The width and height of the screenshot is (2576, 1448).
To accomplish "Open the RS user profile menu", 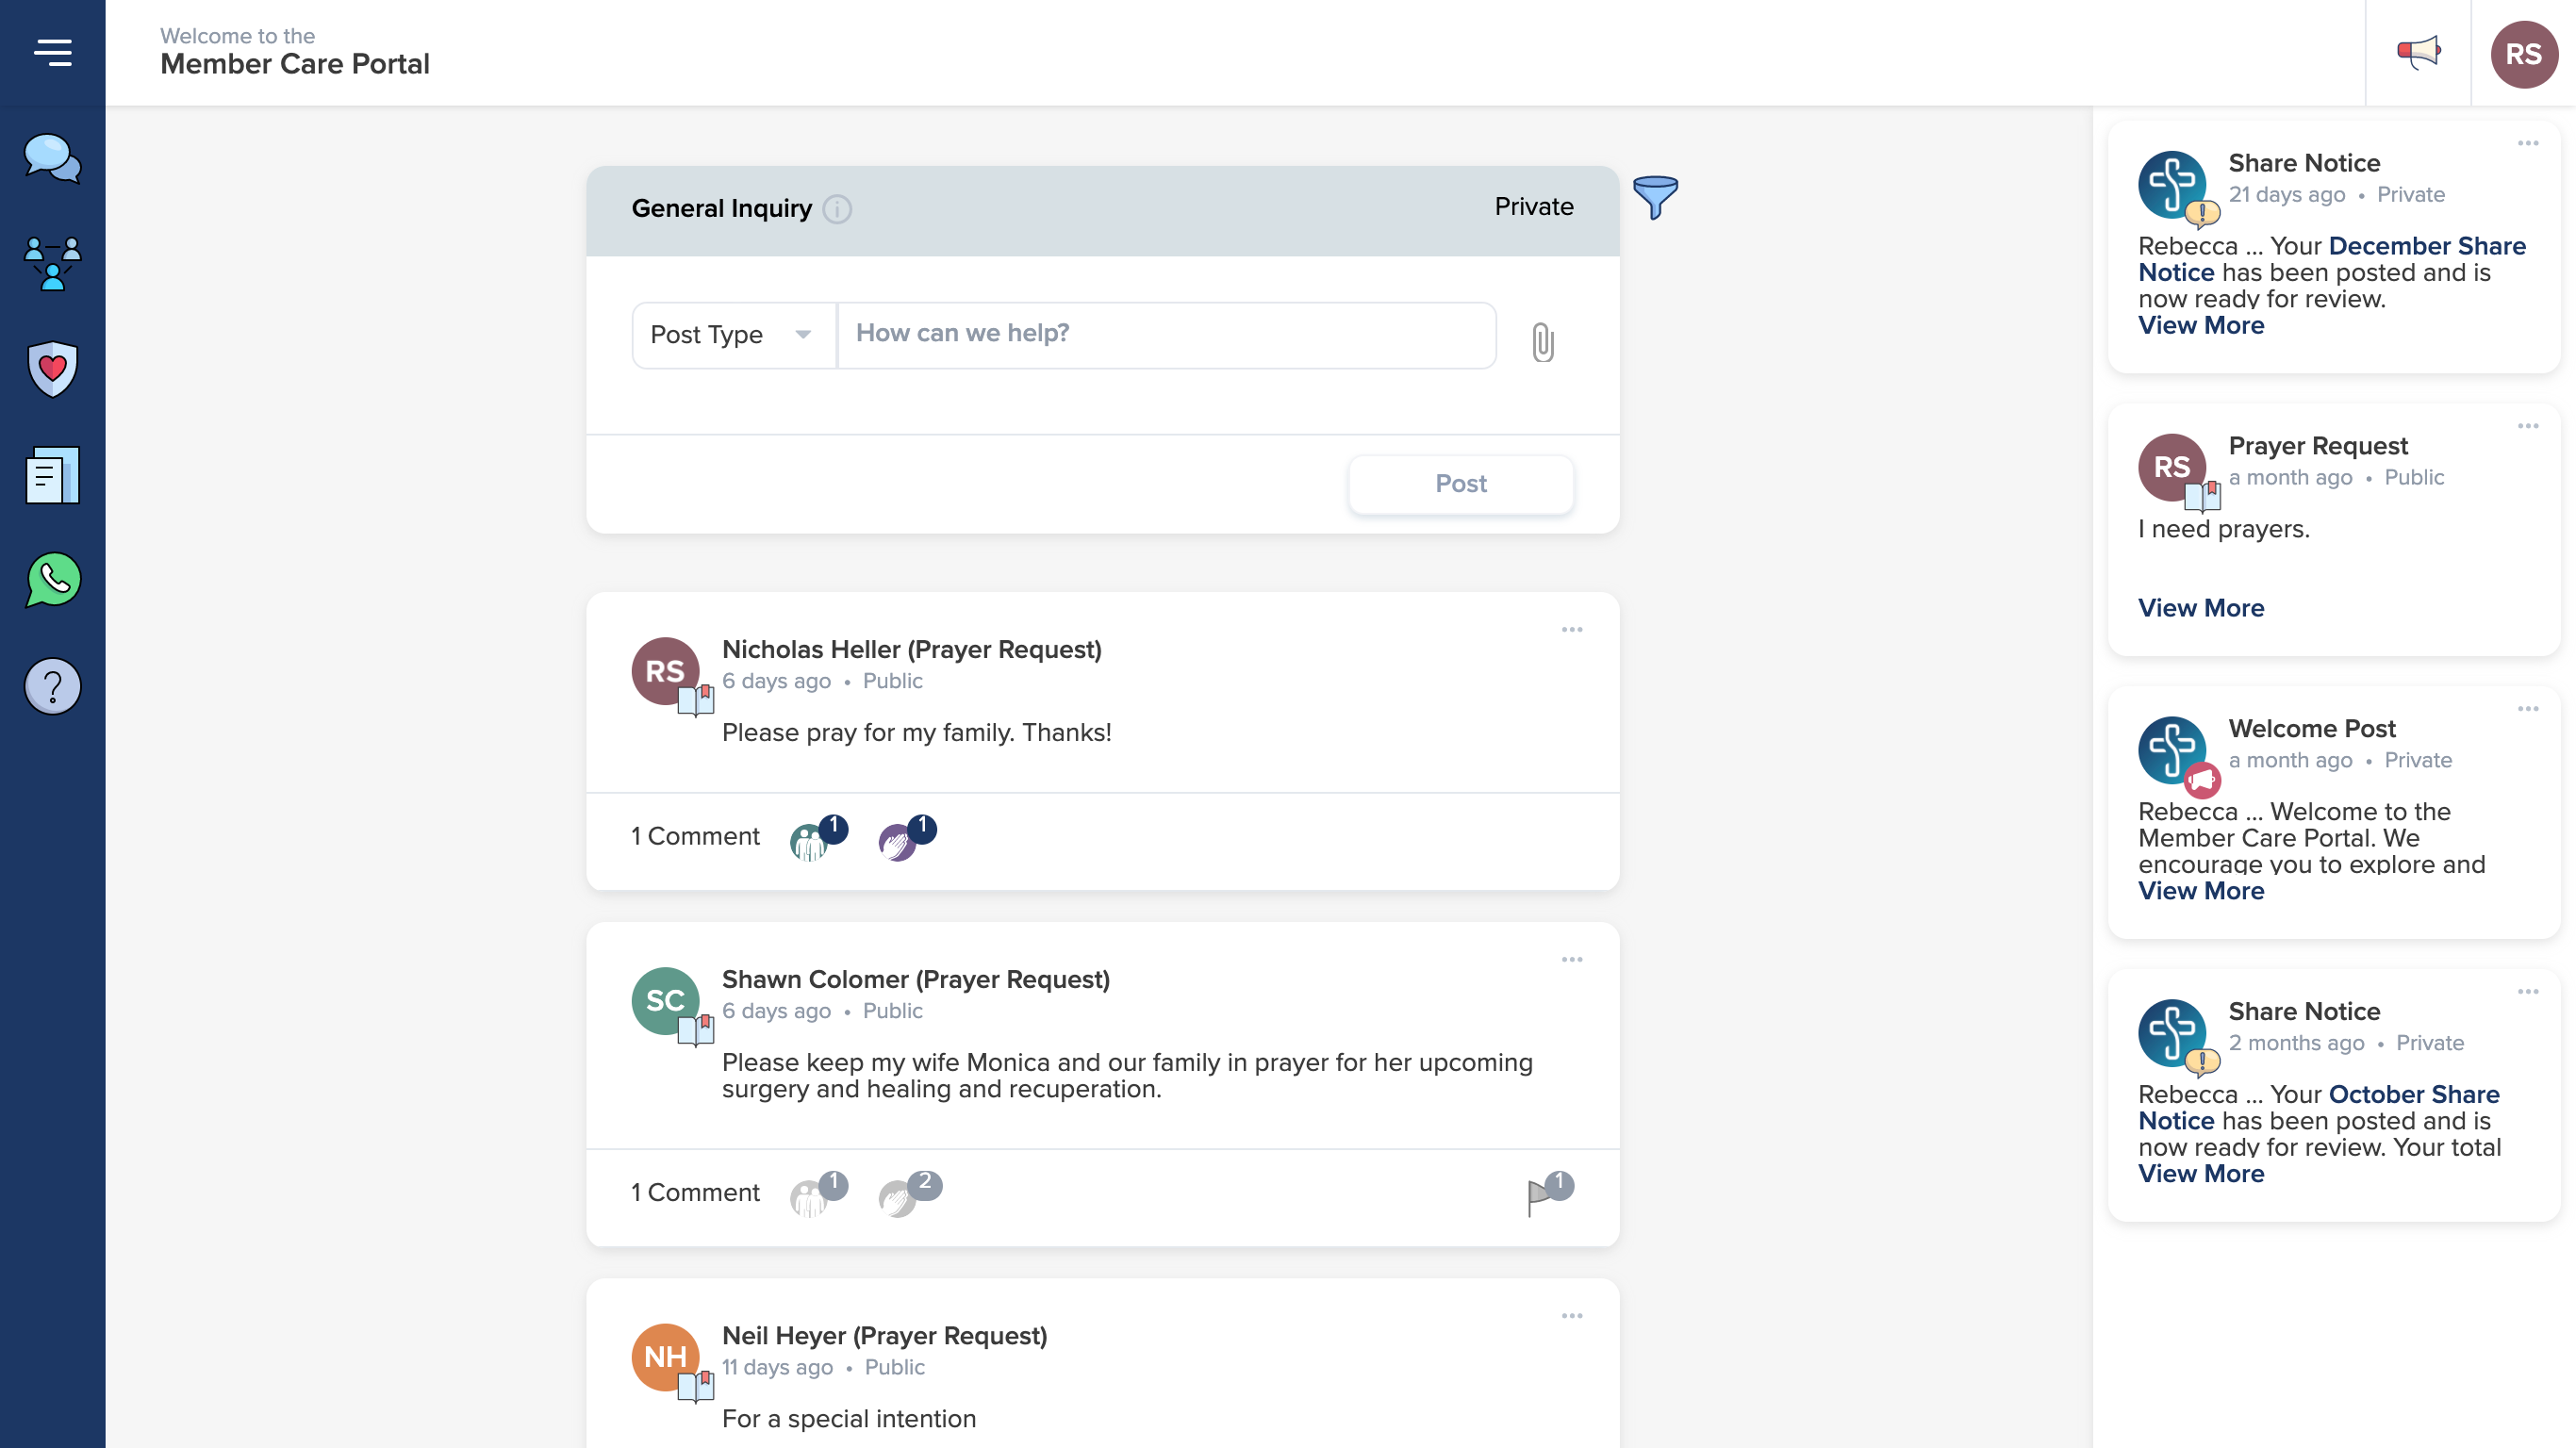I will (x=2523, y=54).
